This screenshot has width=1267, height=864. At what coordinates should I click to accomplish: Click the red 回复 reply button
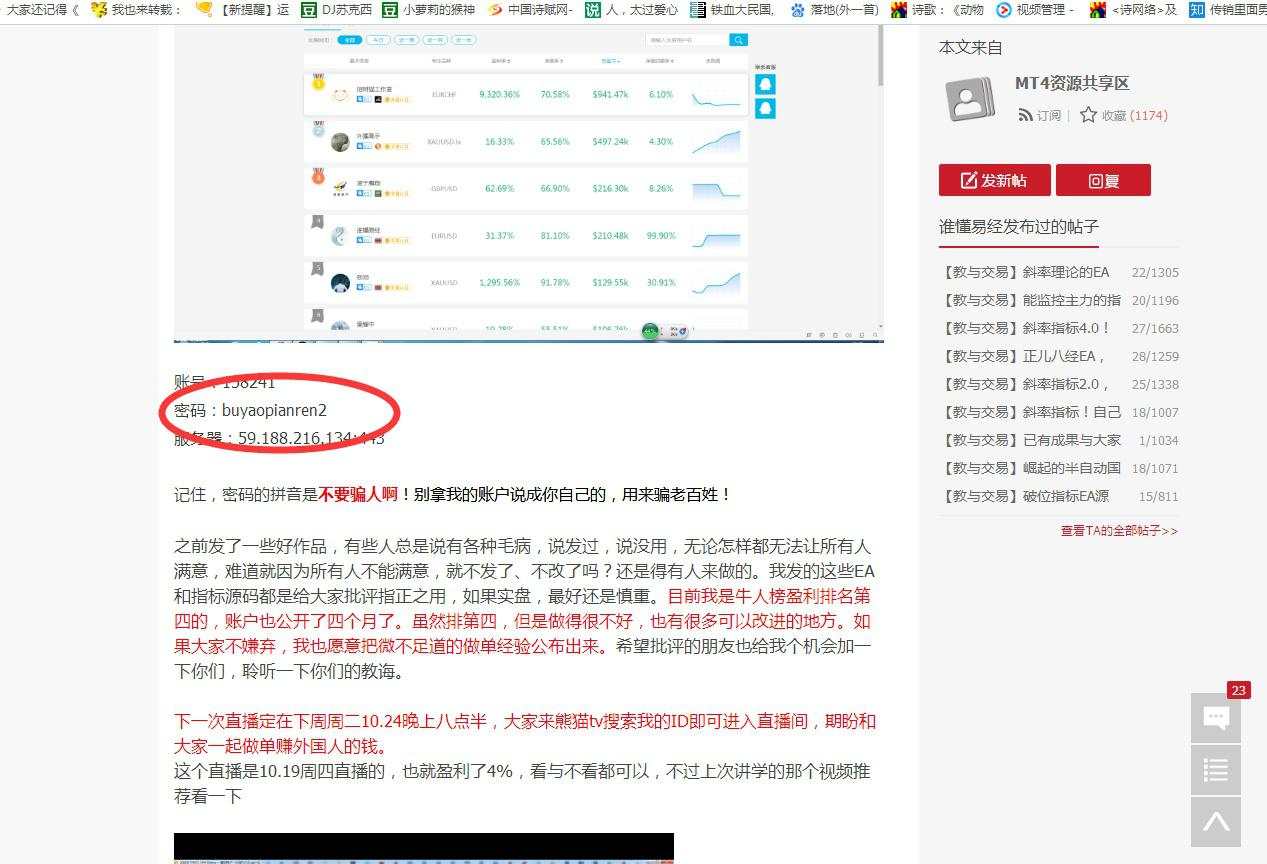(x=1103, y=180)
